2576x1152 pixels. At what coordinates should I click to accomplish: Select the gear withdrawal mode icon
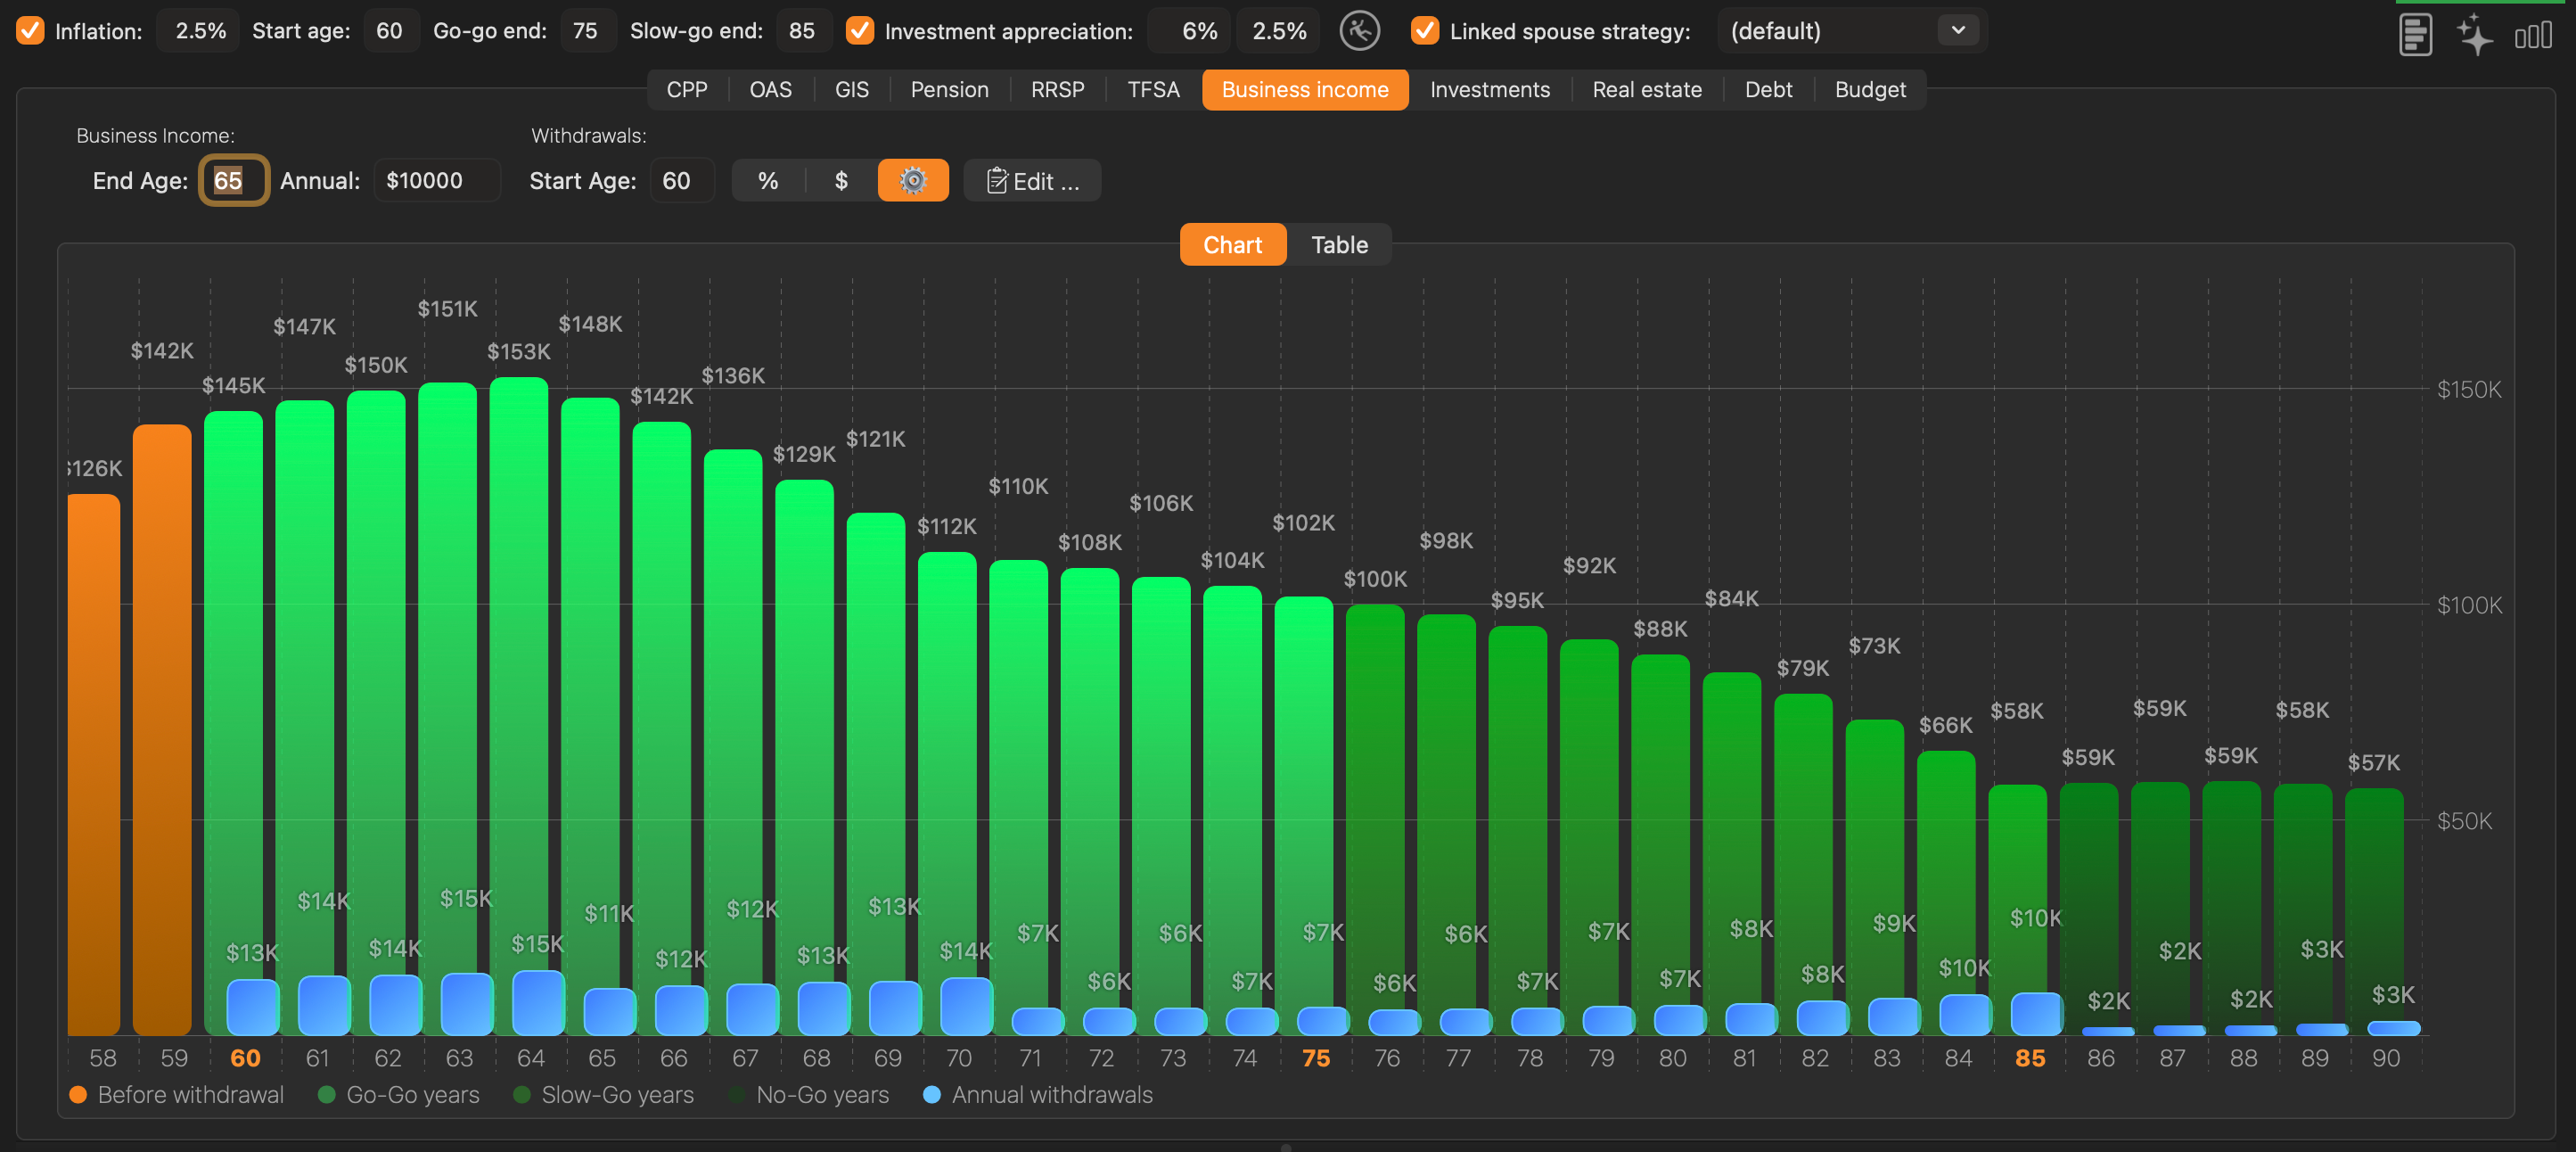pyautogui.click(x=913, y=181)
